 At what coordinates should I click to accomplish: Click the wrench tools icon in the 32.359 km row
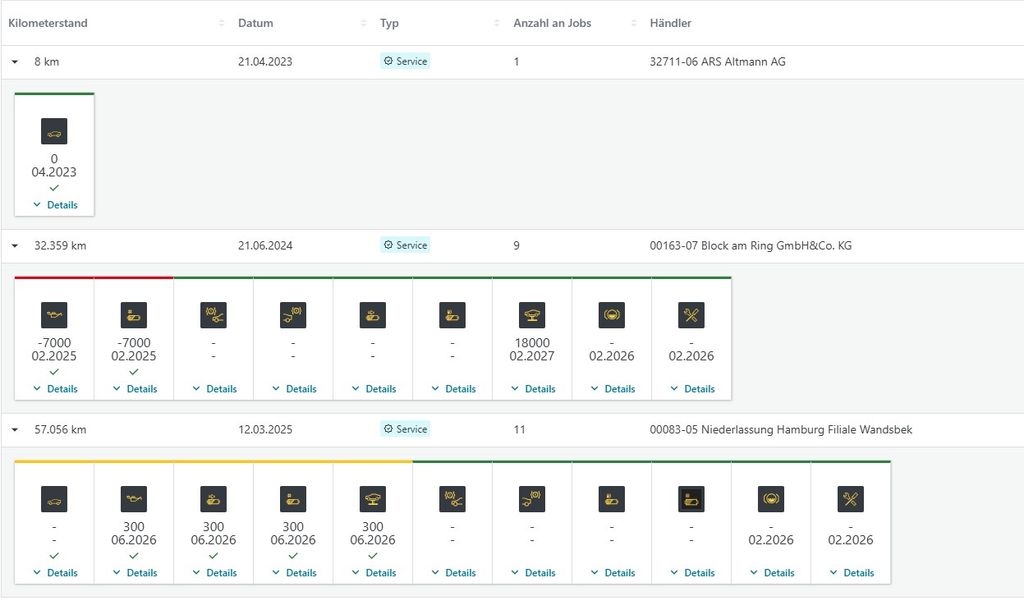click(x=691, y=316)
